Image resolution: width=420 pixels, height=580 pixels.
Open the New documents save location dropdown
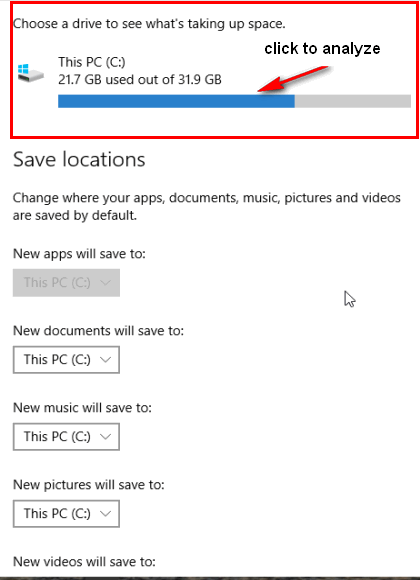coord(66,360)
